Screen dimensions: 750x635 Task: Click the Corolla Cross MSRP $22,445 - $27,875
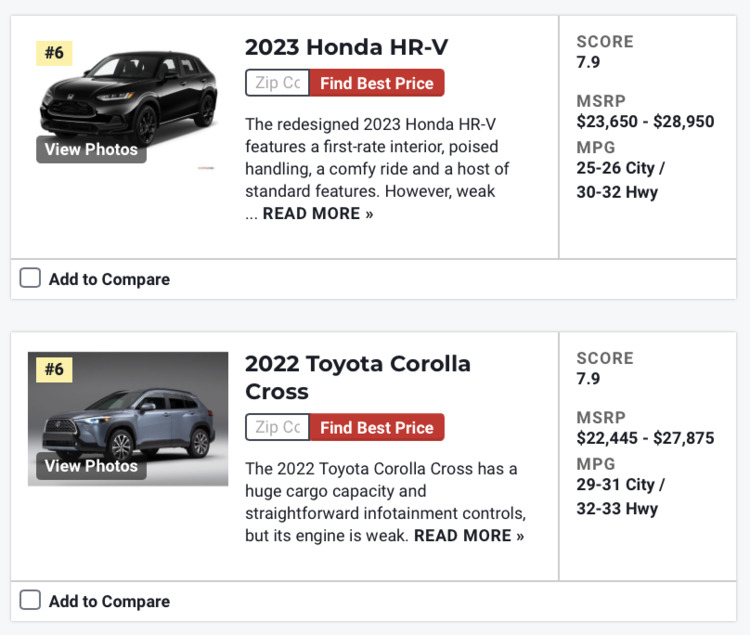645,438
